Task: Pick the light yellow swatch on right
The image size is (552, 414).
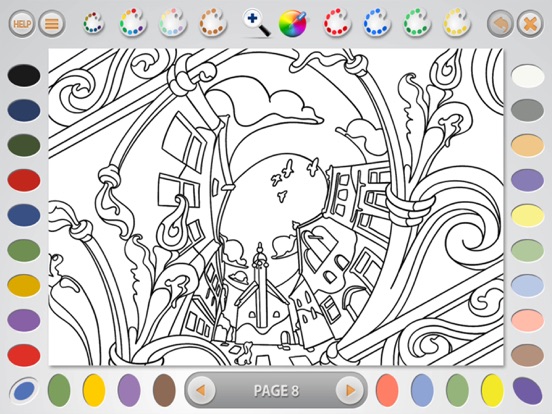Action: [x=527, y=215]
